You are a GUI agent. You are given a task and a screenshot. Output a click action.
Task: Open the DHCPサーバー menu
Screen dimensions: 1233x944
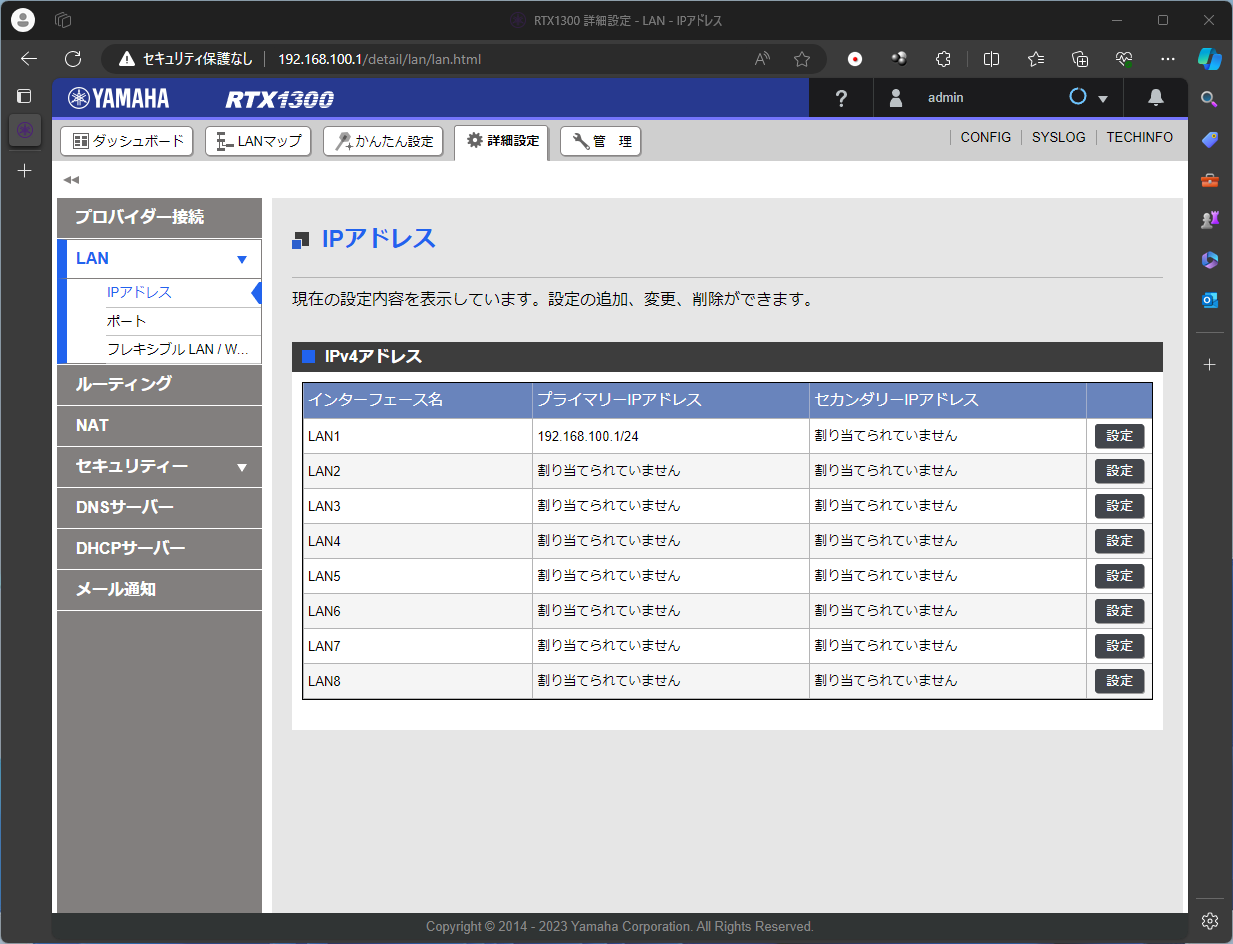(159, 548)
